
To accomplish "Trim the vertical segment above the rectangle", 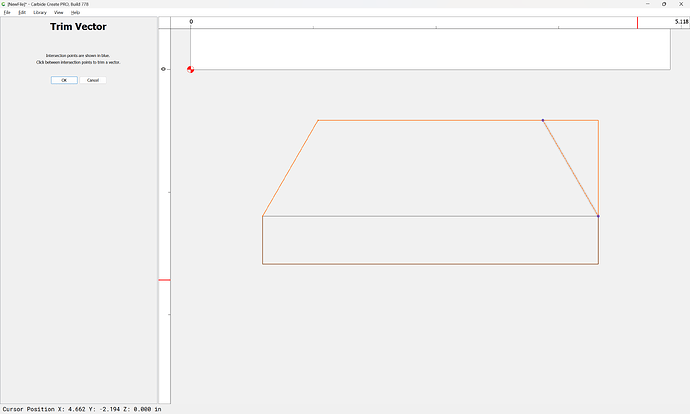I will point(598,168).
